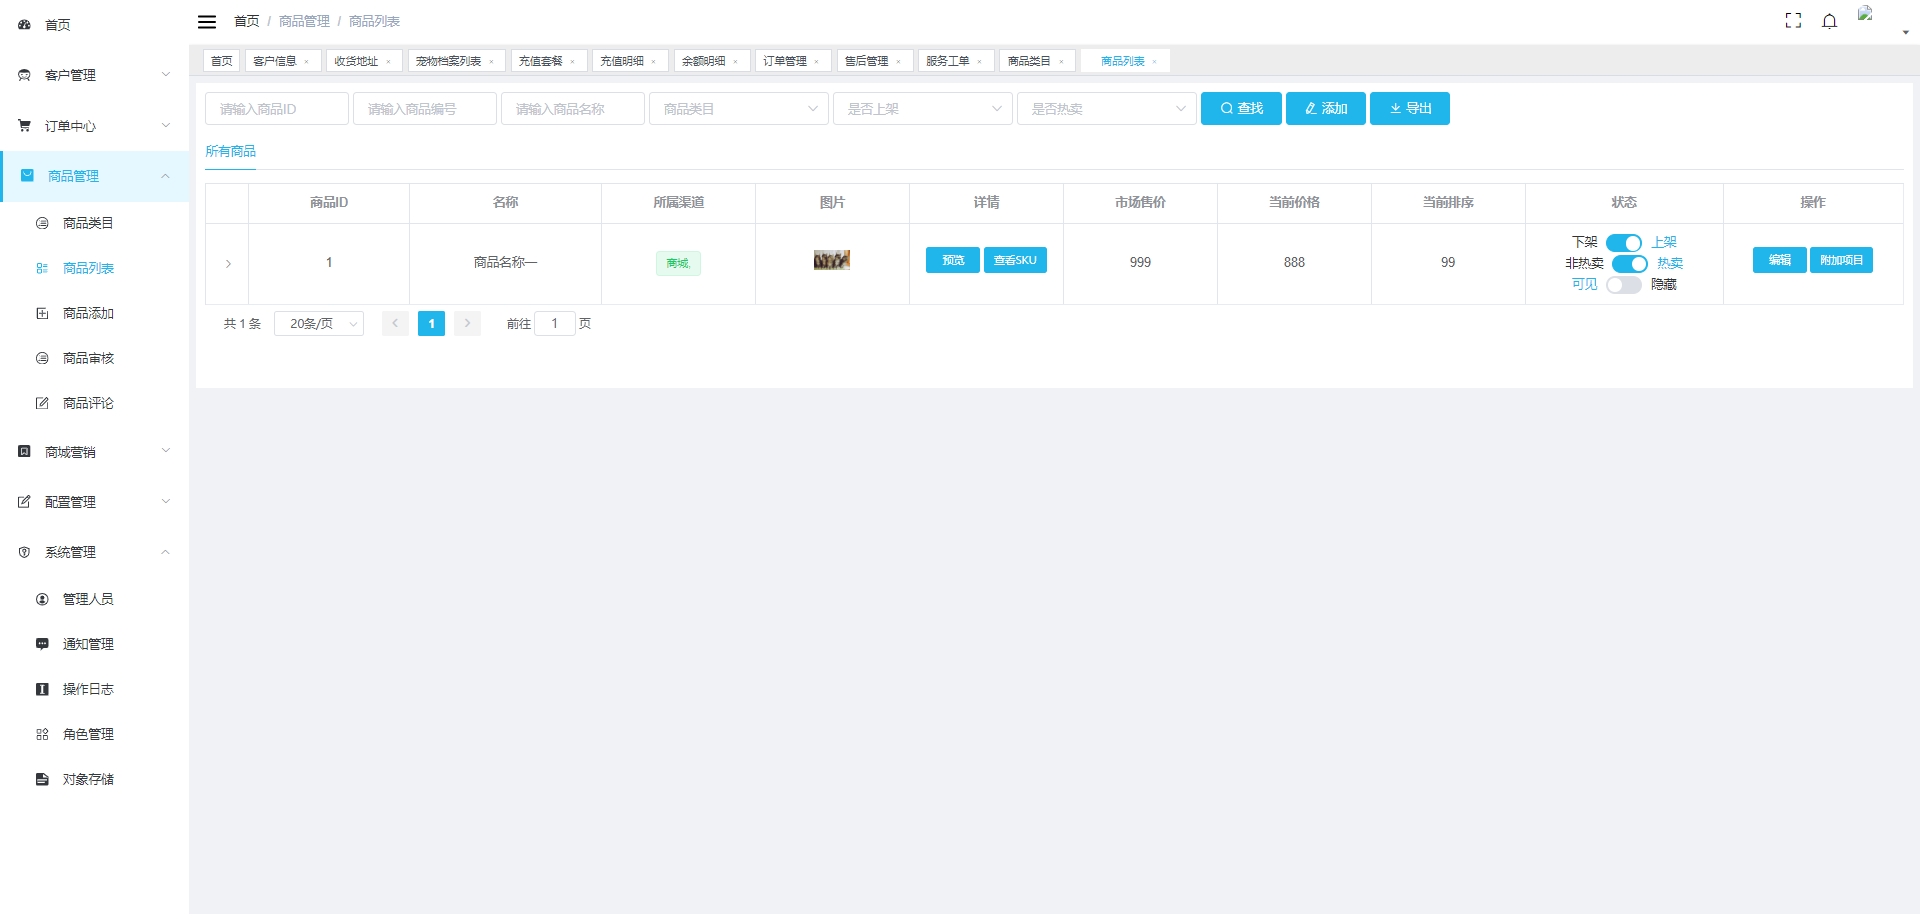Switch to the 余额明细 tab

[712, 61]
